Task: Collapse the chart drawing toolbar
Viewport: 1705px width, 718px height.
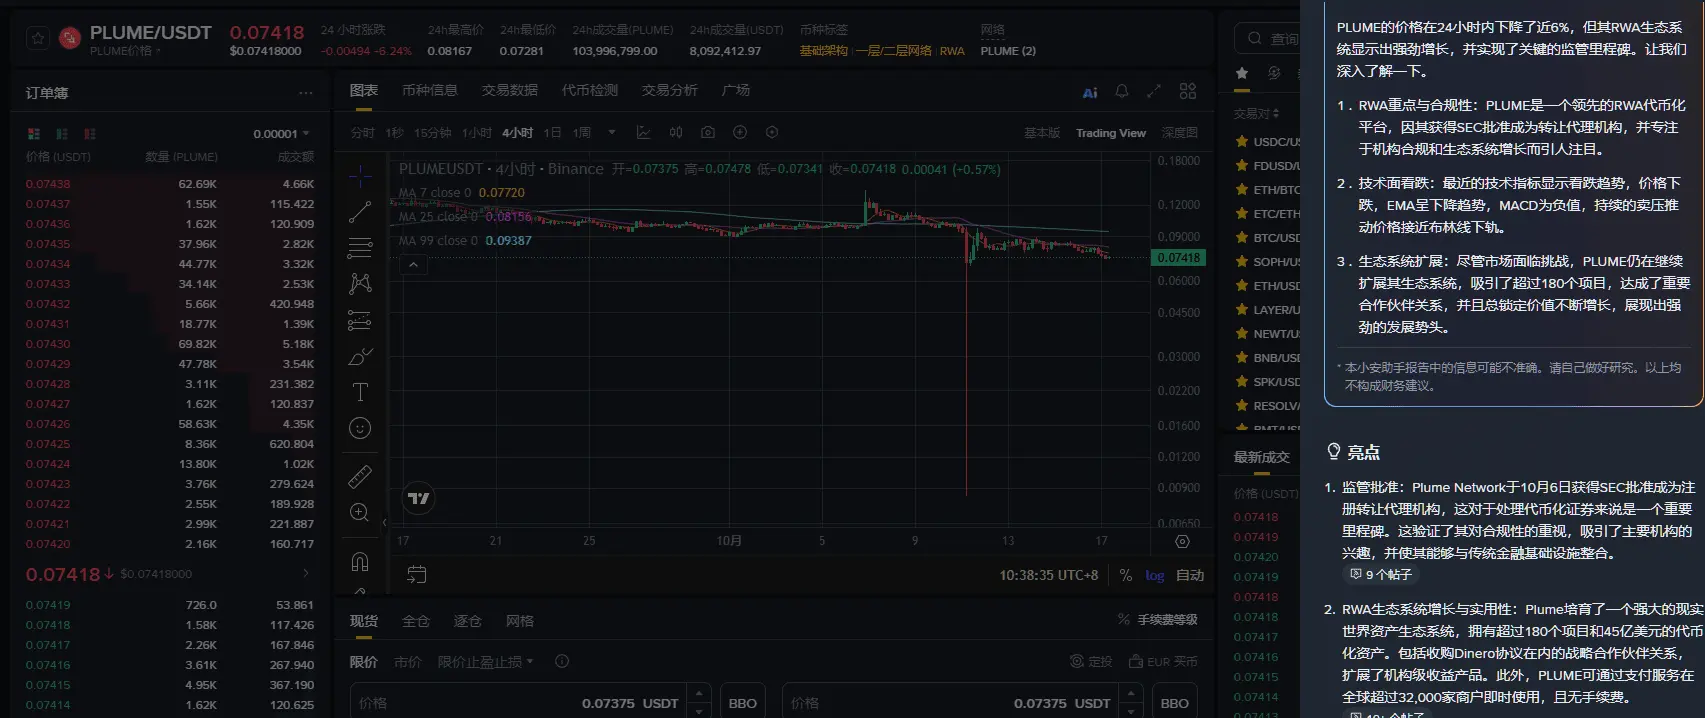Action: point(384,522)
